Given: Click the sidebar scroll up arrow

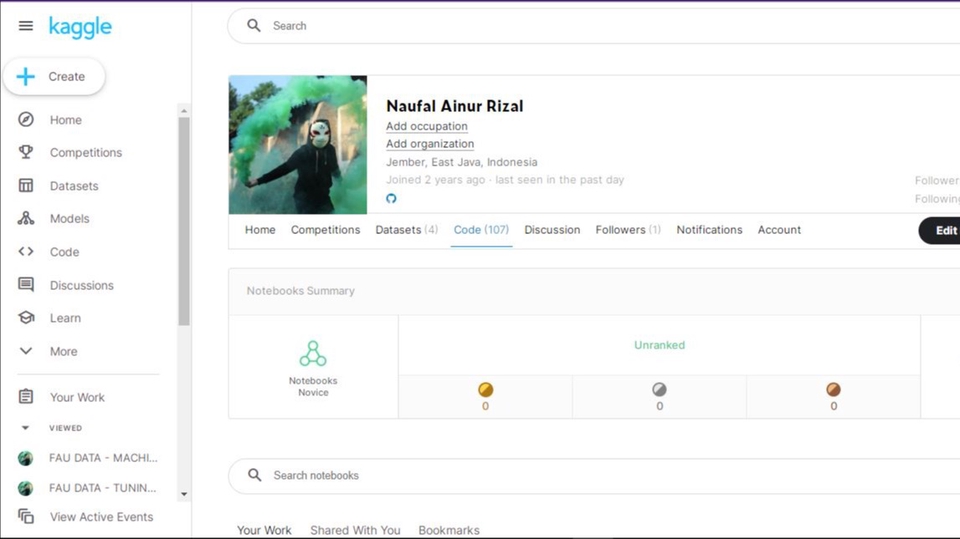Looking at the screenshot, I should tap(184, 111).
